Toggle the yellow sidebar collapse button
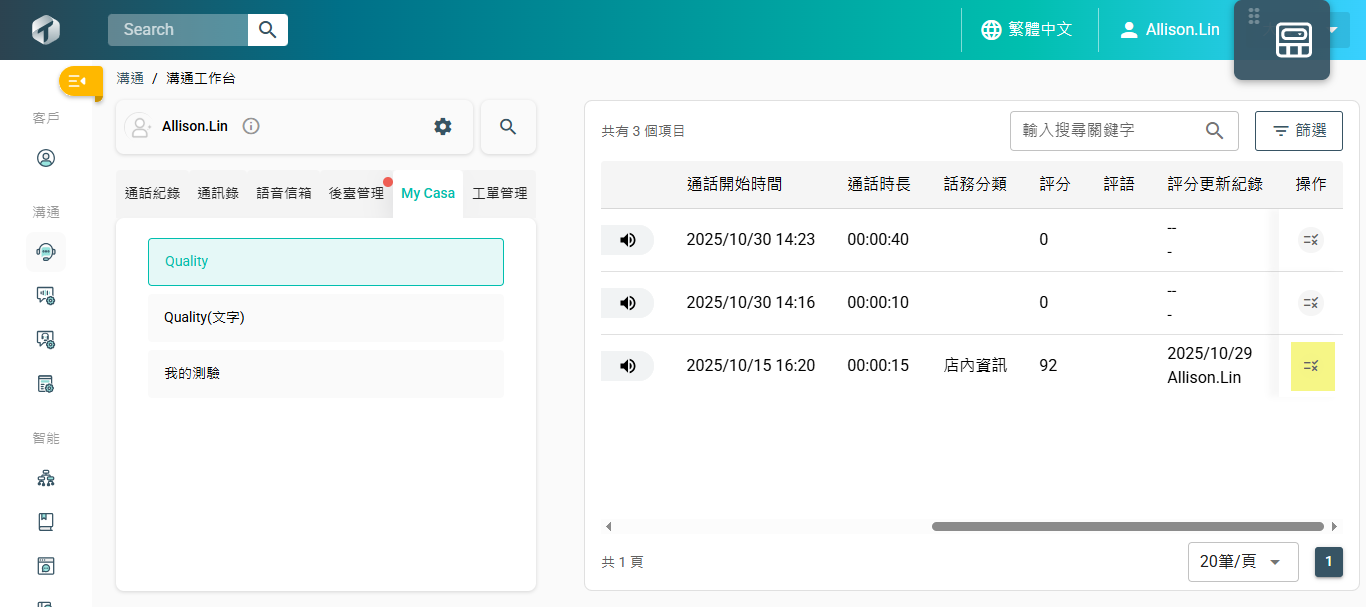 click(79, 81)
